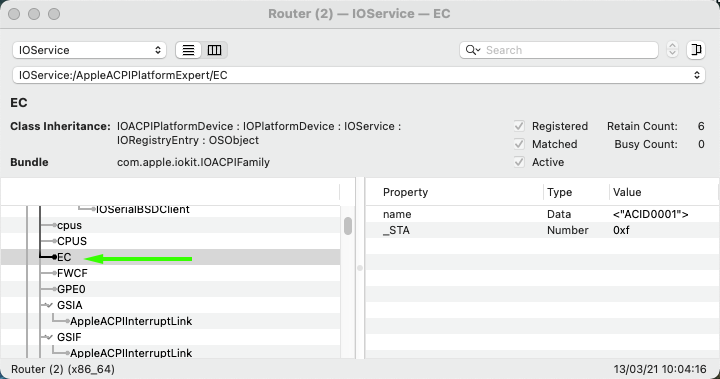Click the search result up stepper arrow
The image size is (720, 379).
(672, 45)
